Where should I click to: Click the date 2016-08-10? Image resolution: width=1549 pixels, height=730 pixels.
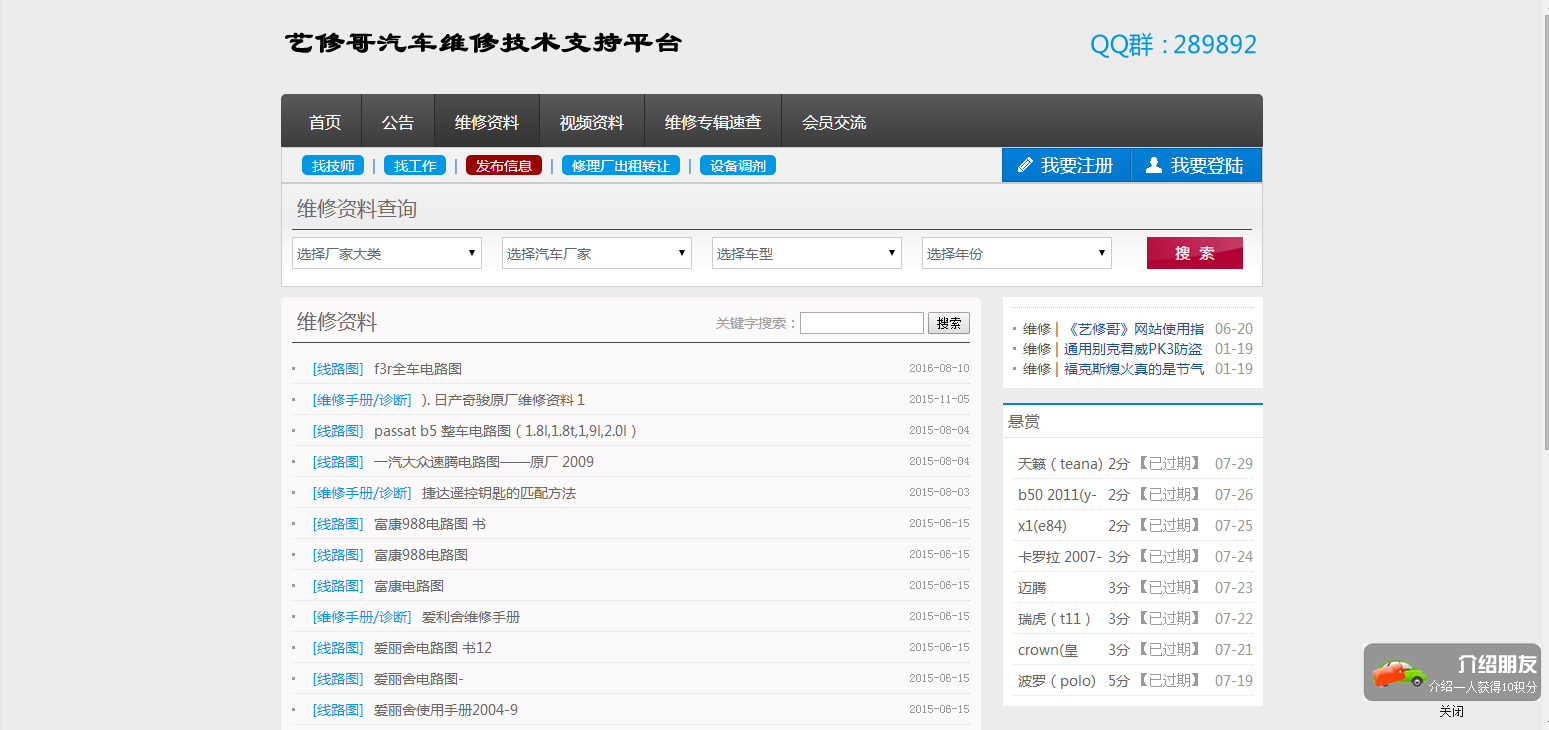(939, 368)
